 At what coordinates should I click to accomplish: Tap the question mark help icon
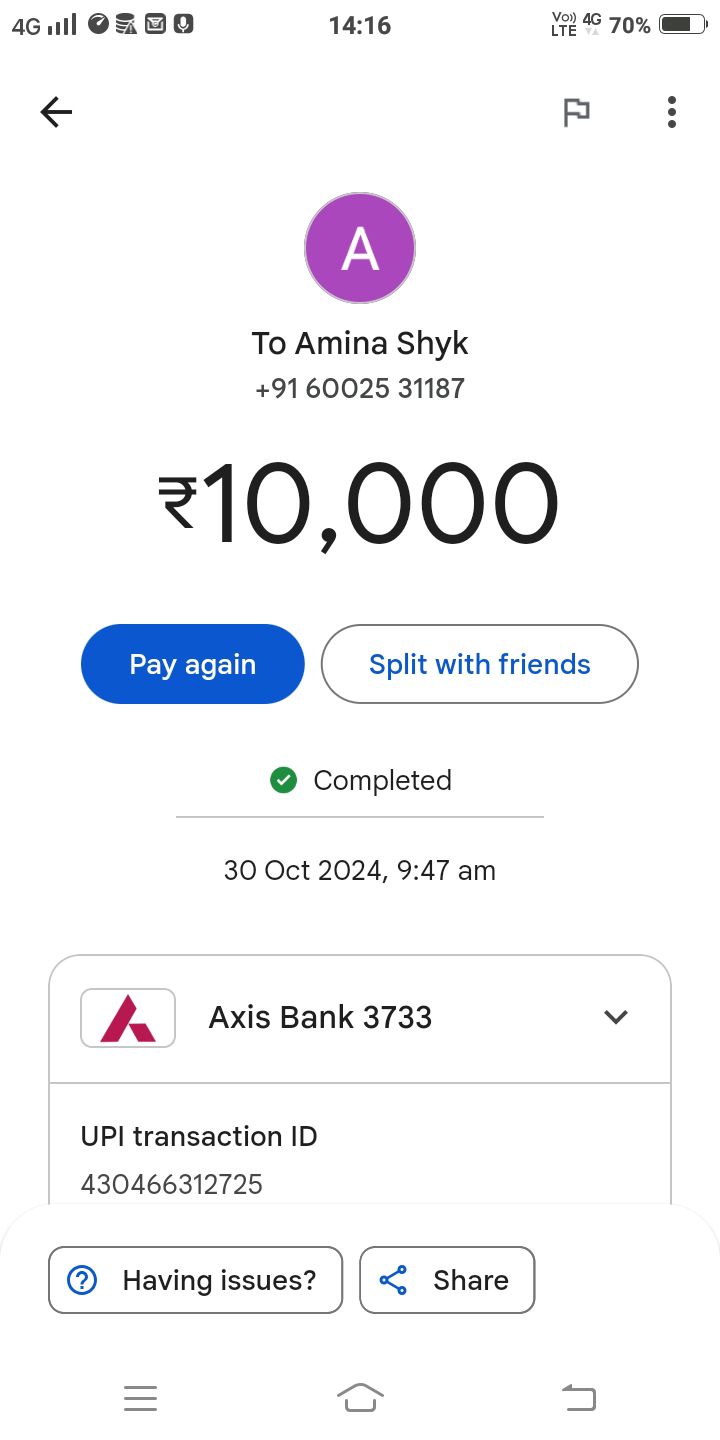point(81,1280)
